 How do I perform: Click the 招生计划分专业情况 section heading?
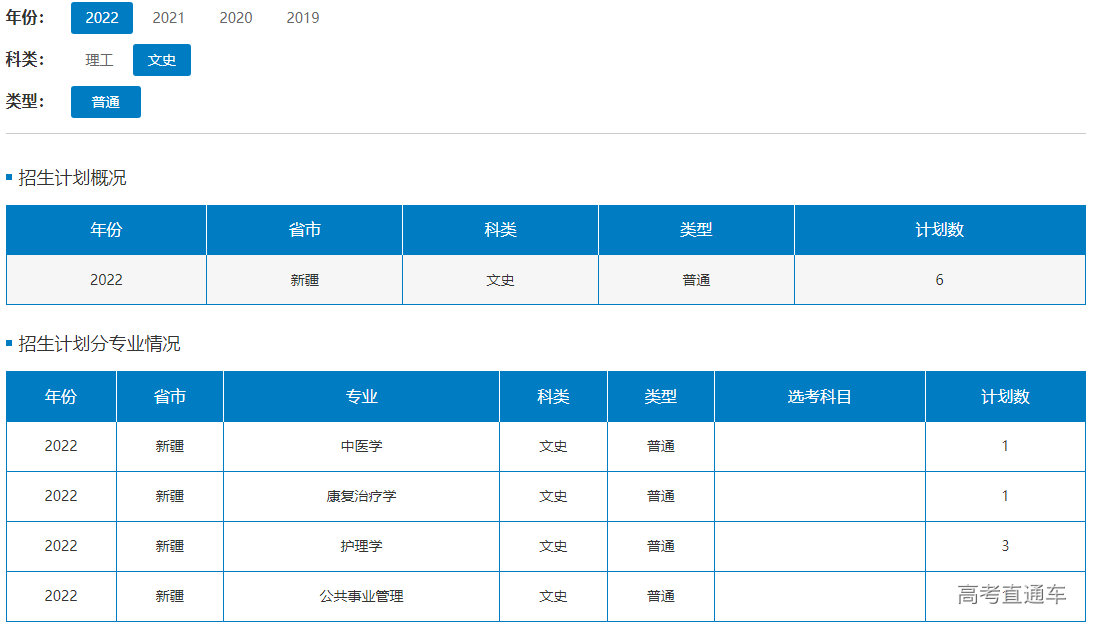pyautogui.click(x=99, y=344)
